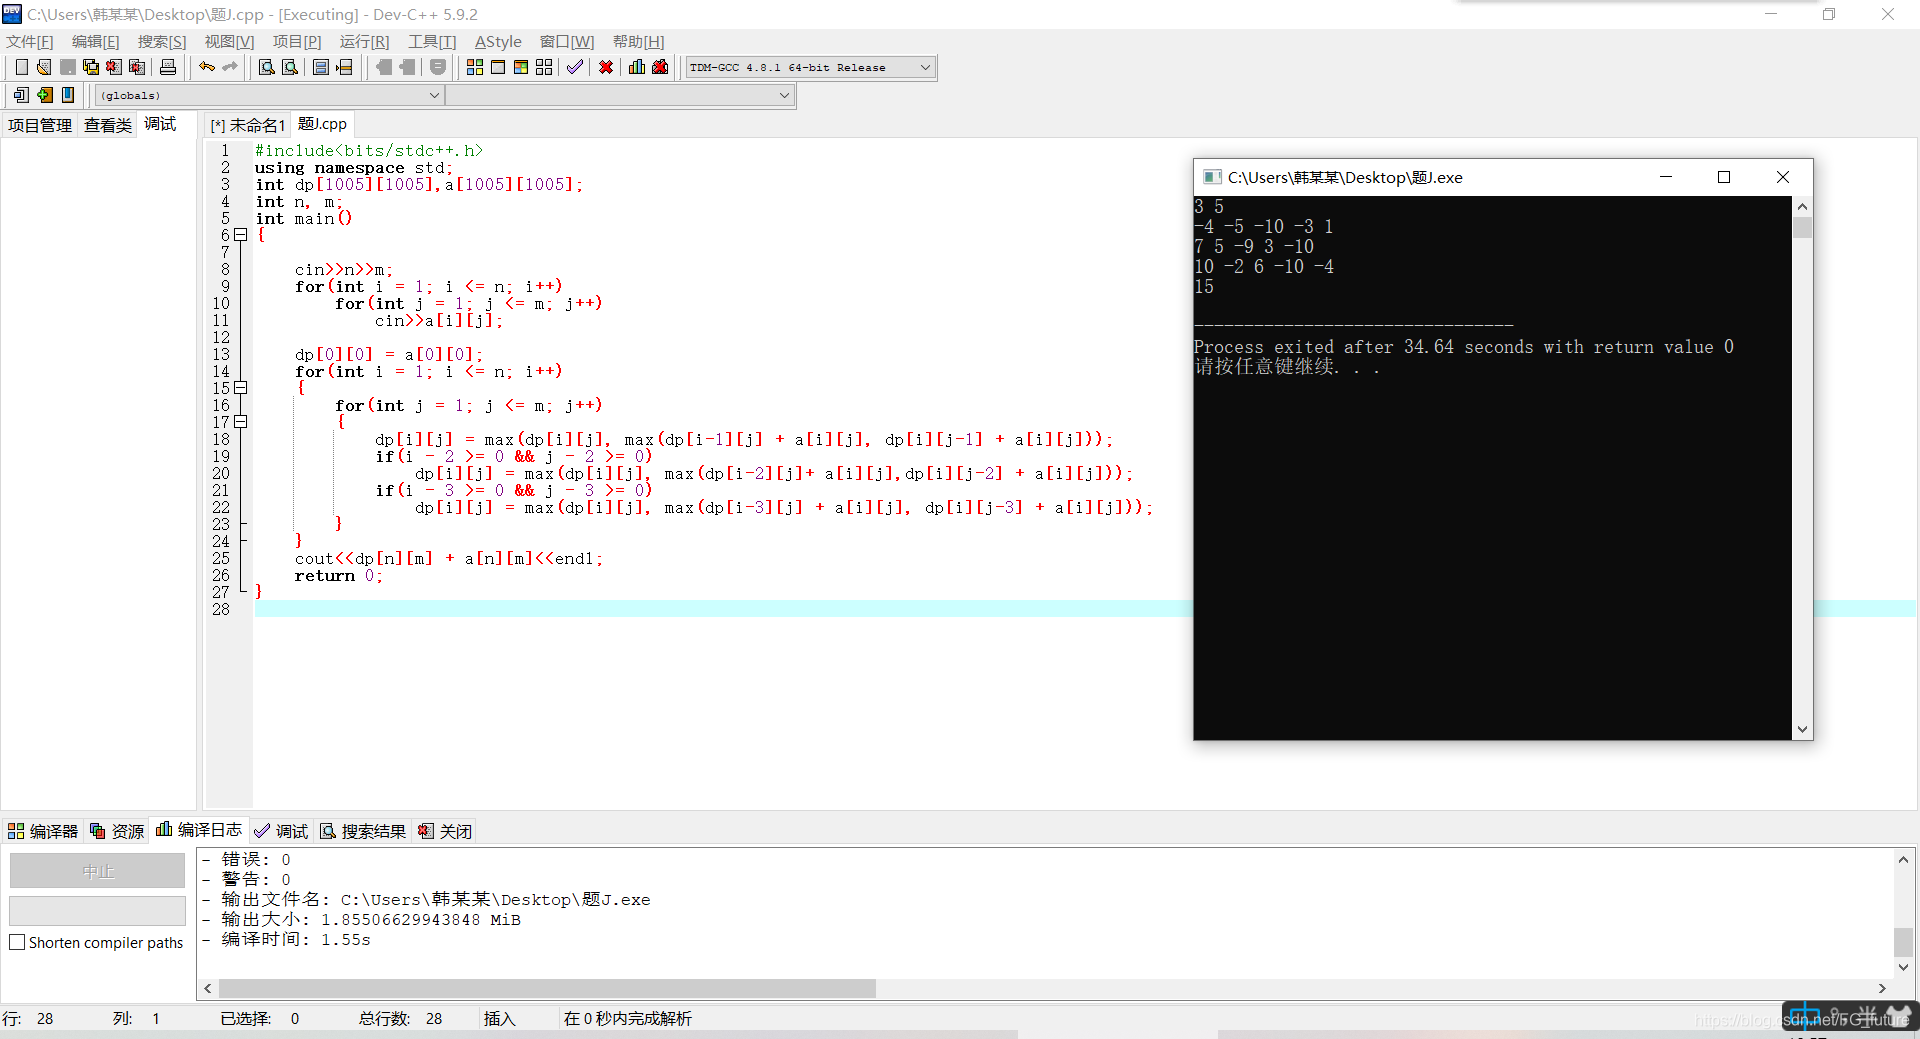Open the TDM-GCC compiler selection dropdown
This screenshot has width=1920, height=1039.
(x=925, y=67)
